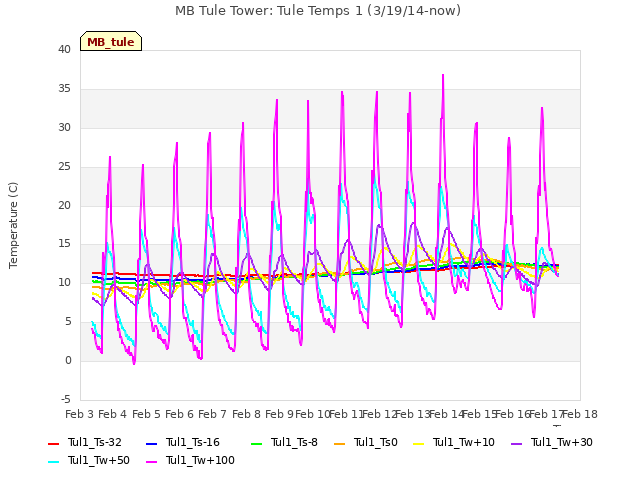640x480 pixels.
Task: Click the cyan Tul1_Tw+50 legend swatch
Action: 53,461
